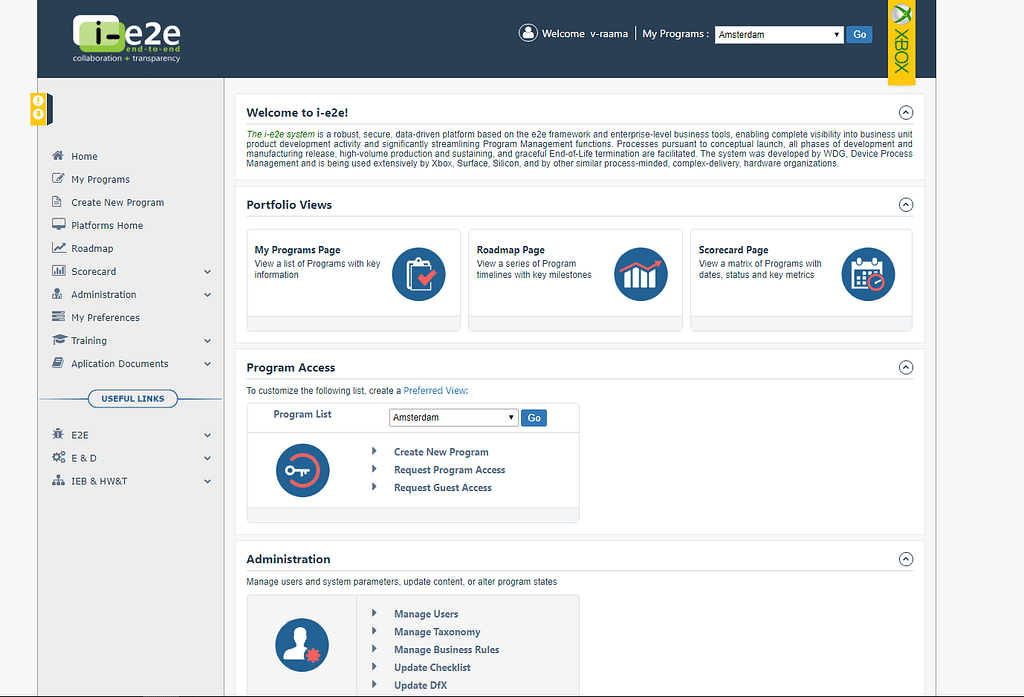Open the My Programs dropdown in header
1024x697 pixels.
[x=779, y=34]
